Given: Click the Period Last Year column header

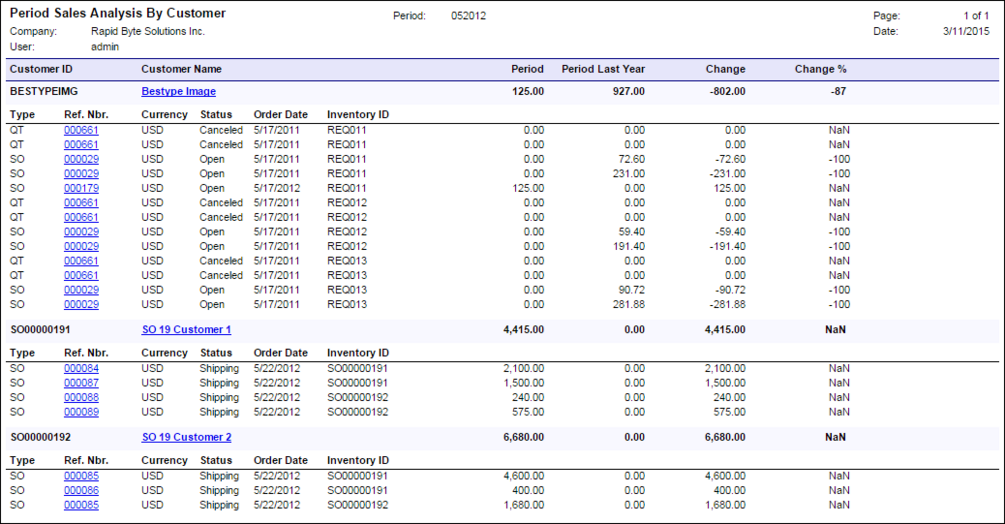Looking at the screenshot, I should point(603,69).
